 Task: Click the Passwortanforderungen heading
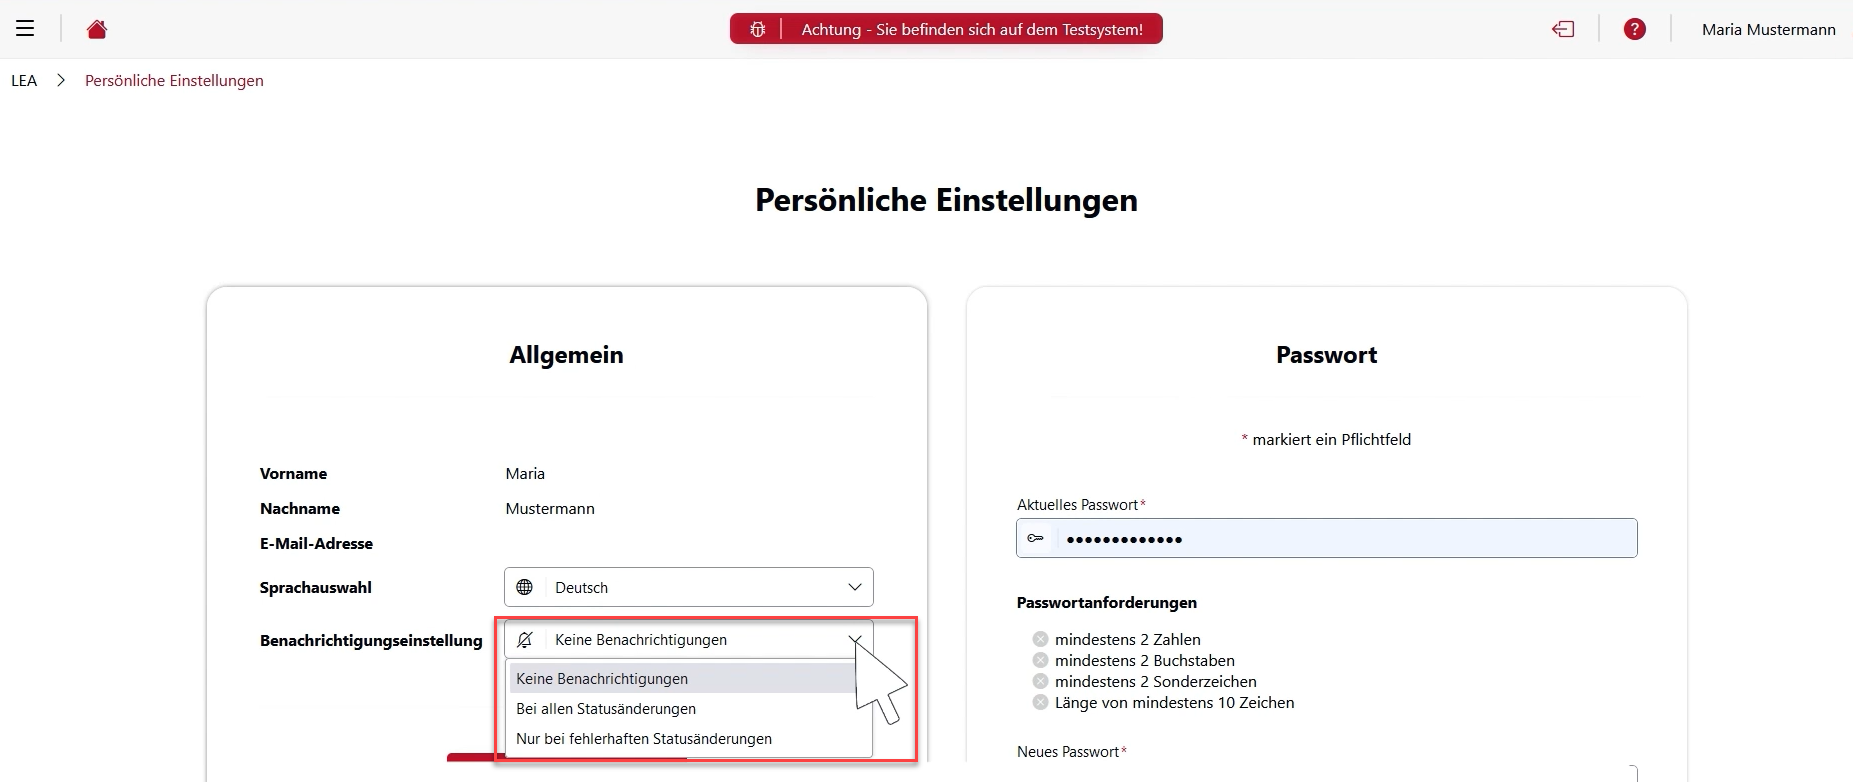tap(1107, 603)
